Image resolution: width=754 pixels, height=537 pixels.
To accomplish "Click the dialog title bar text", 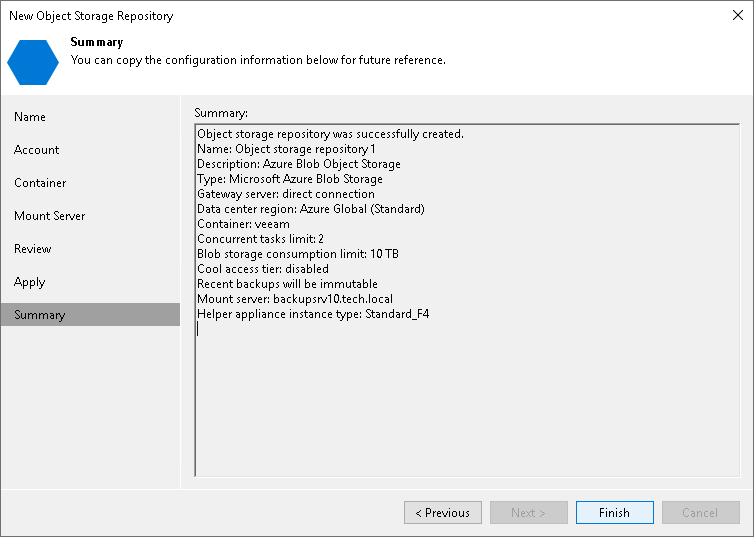I will point(91,16).
